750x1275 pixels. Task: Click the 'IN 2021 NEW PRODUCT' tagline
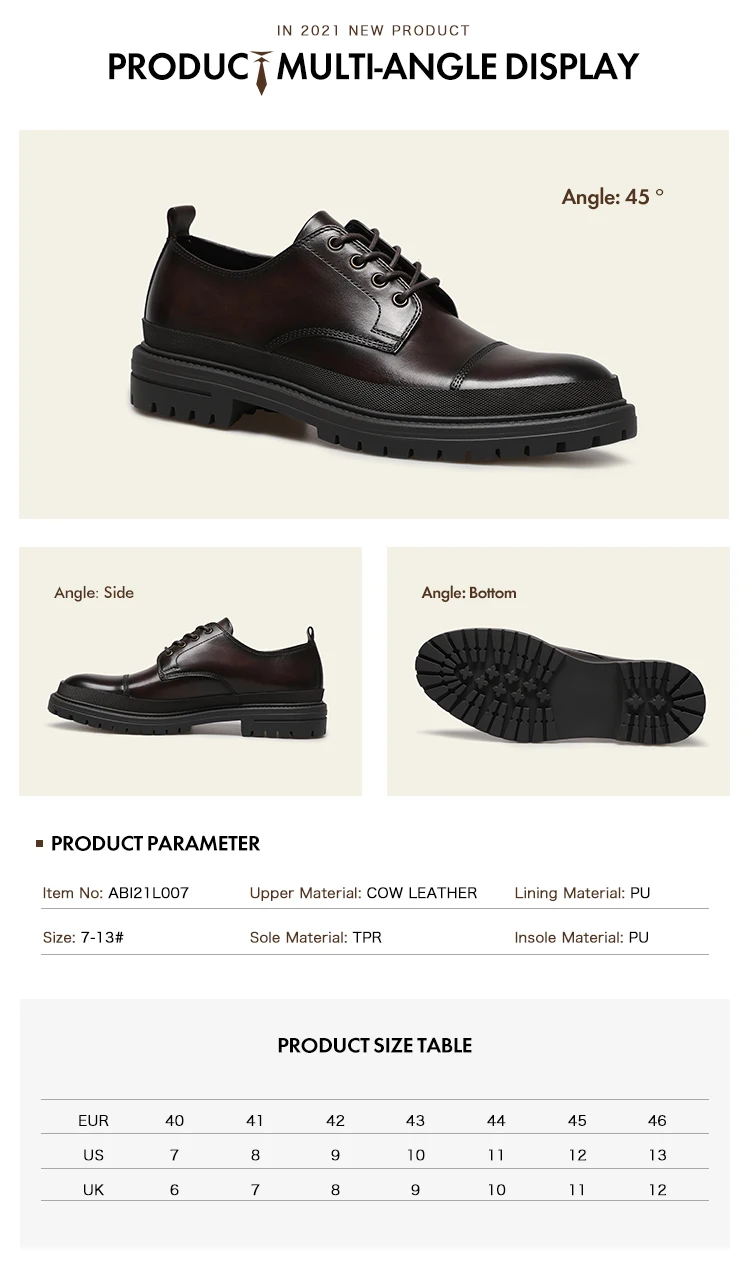pos(374,31)
